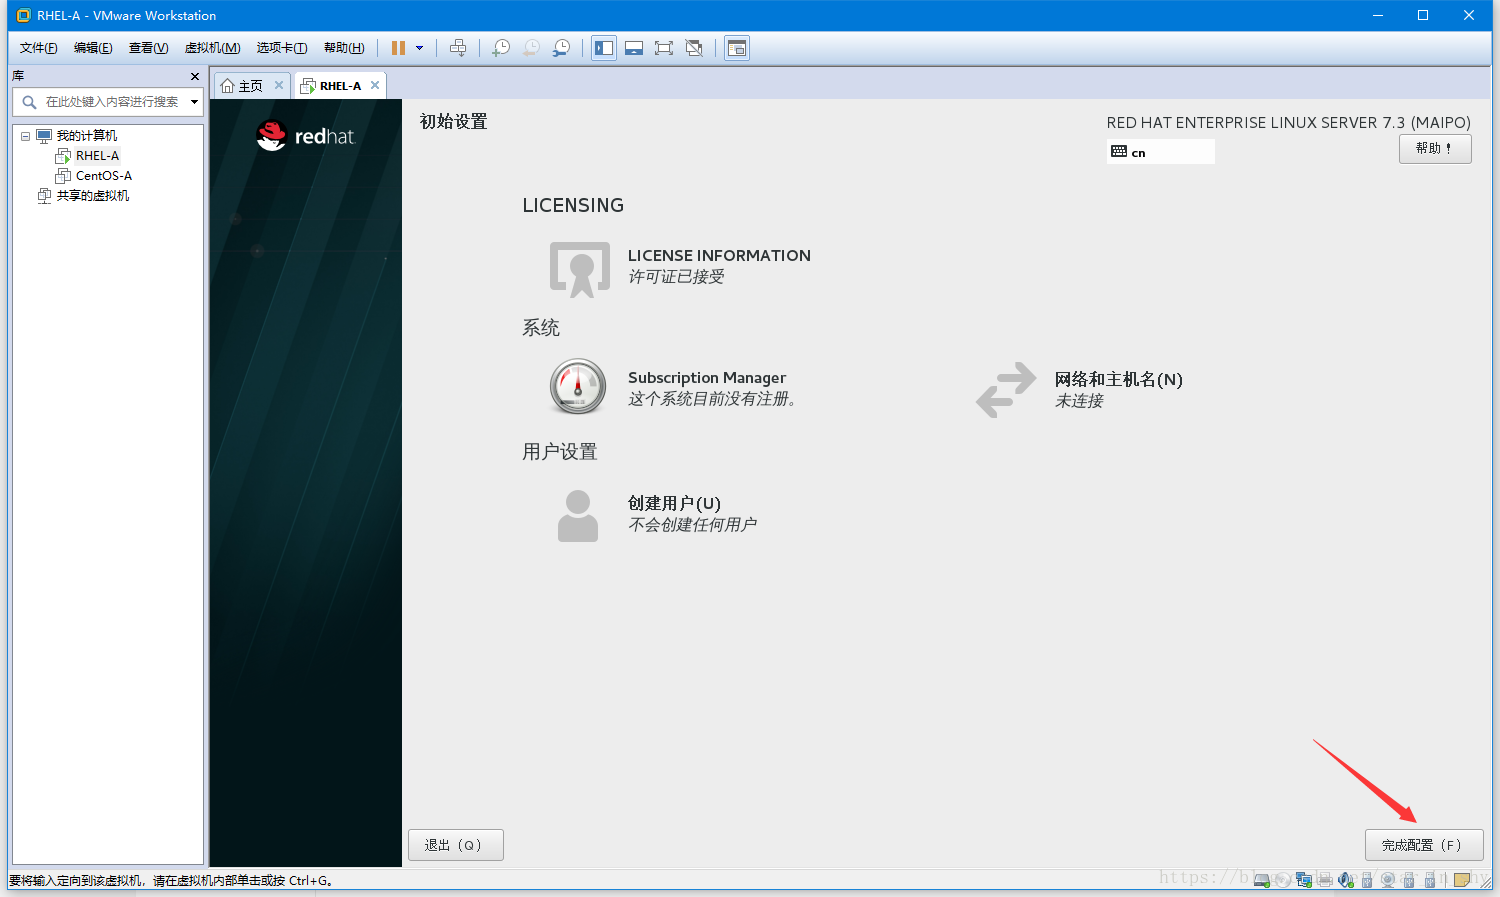Click the cn keyboard layout indicator
This screenshot has width=1500, height=897.
pos(1160,152)
